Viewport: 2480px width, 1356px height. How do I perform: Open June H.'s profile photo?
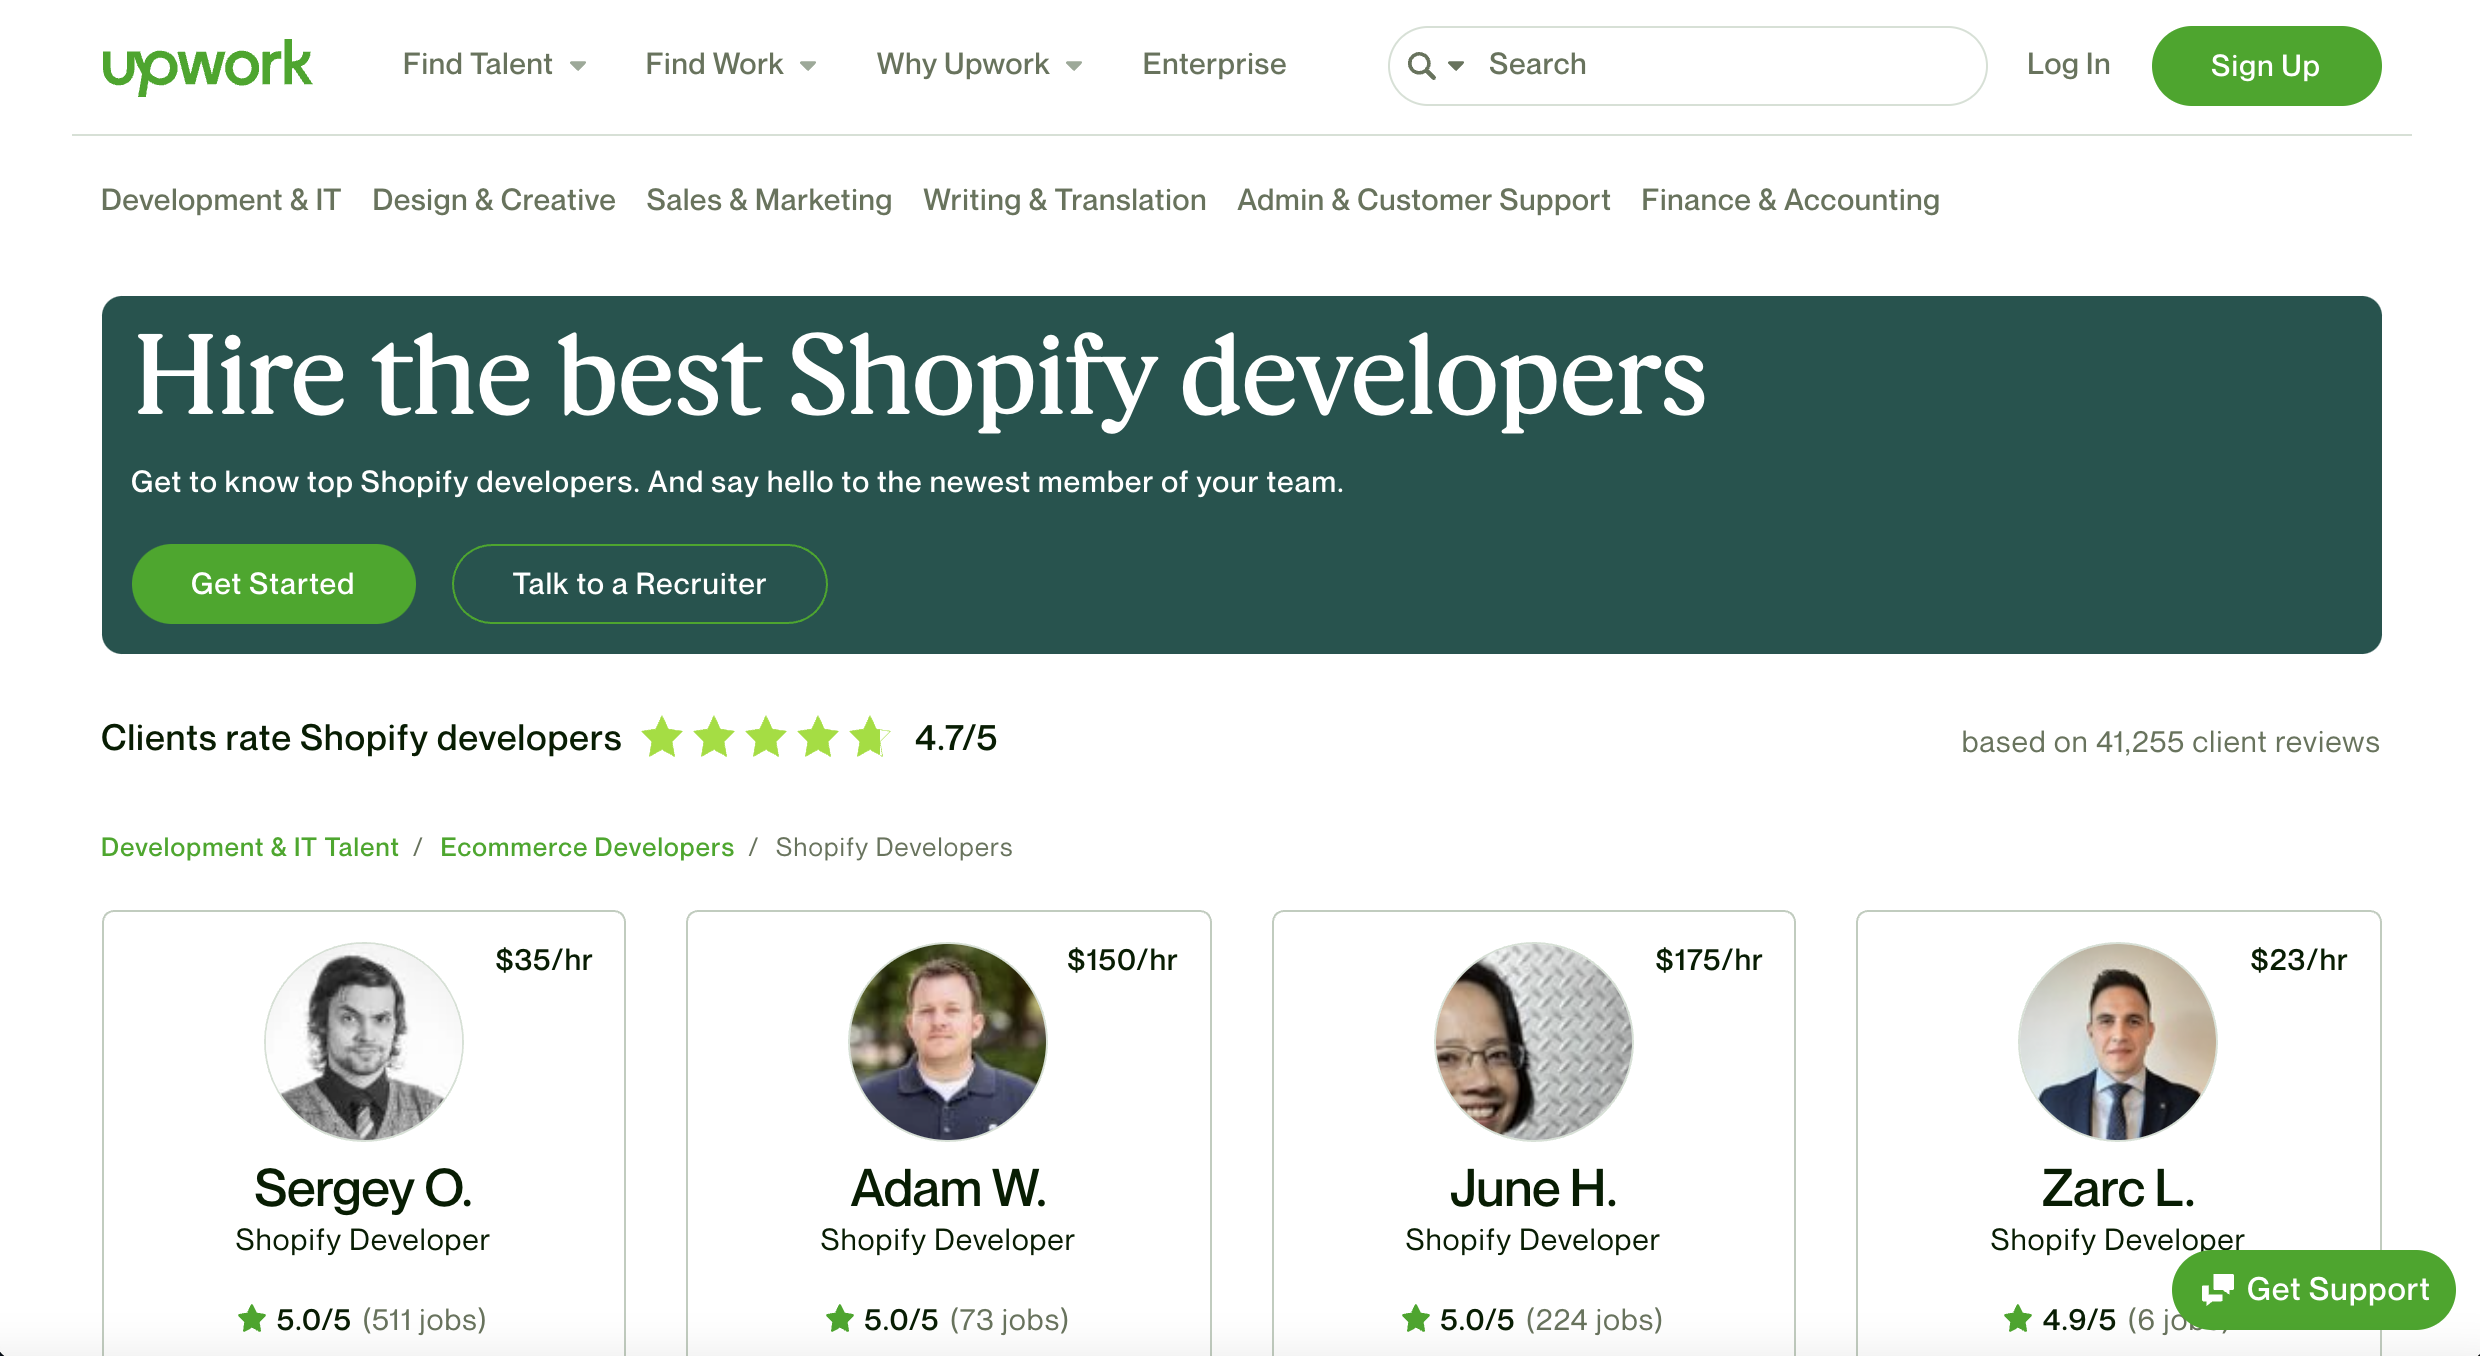coord(1533,1041)
